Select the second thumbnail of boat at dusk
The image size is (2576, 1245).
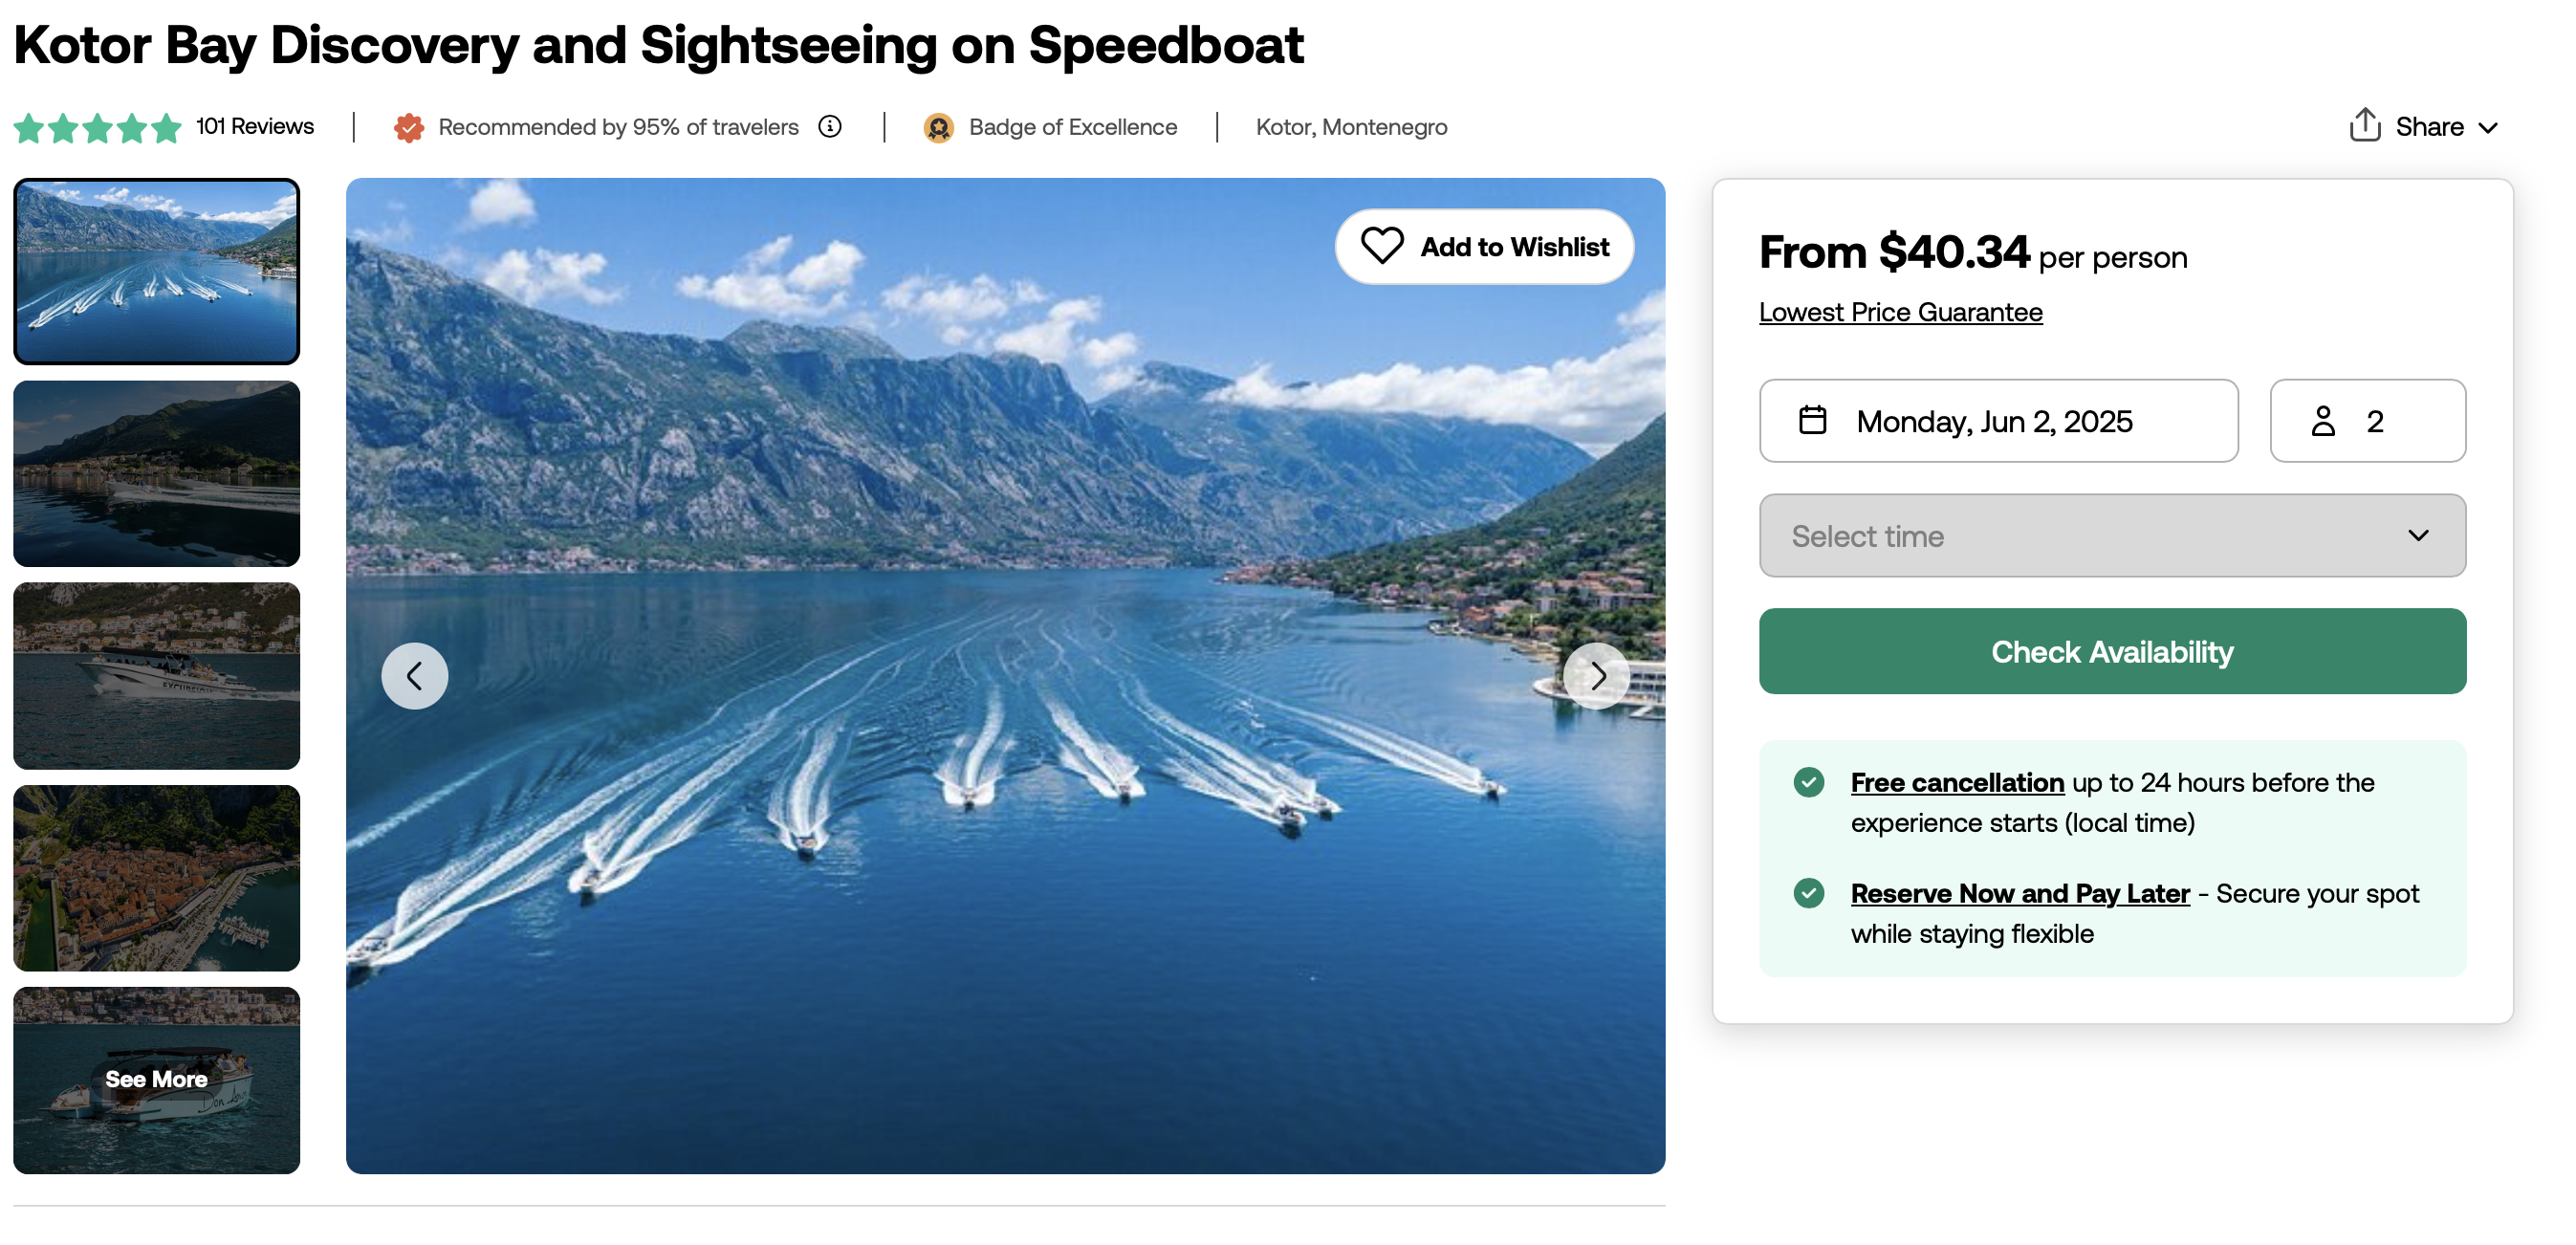(156, 473)
